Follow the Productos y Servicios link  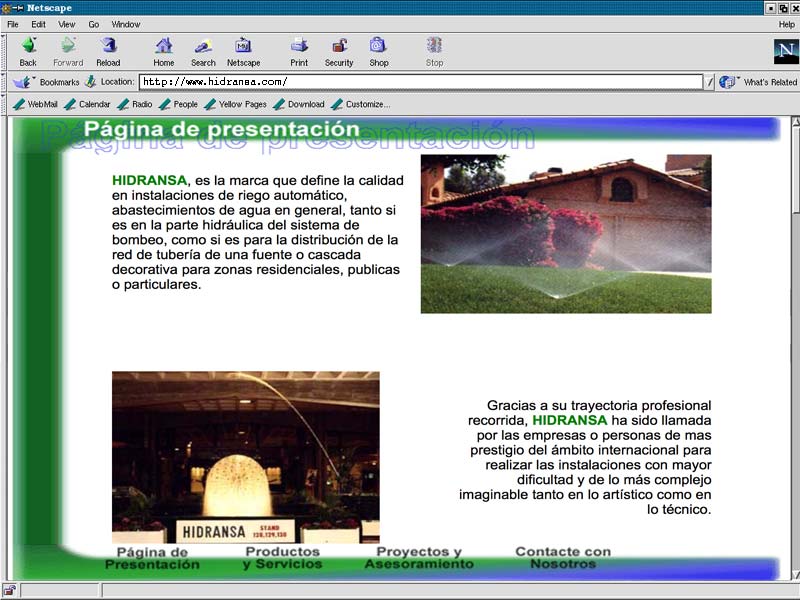coord(283,558)
